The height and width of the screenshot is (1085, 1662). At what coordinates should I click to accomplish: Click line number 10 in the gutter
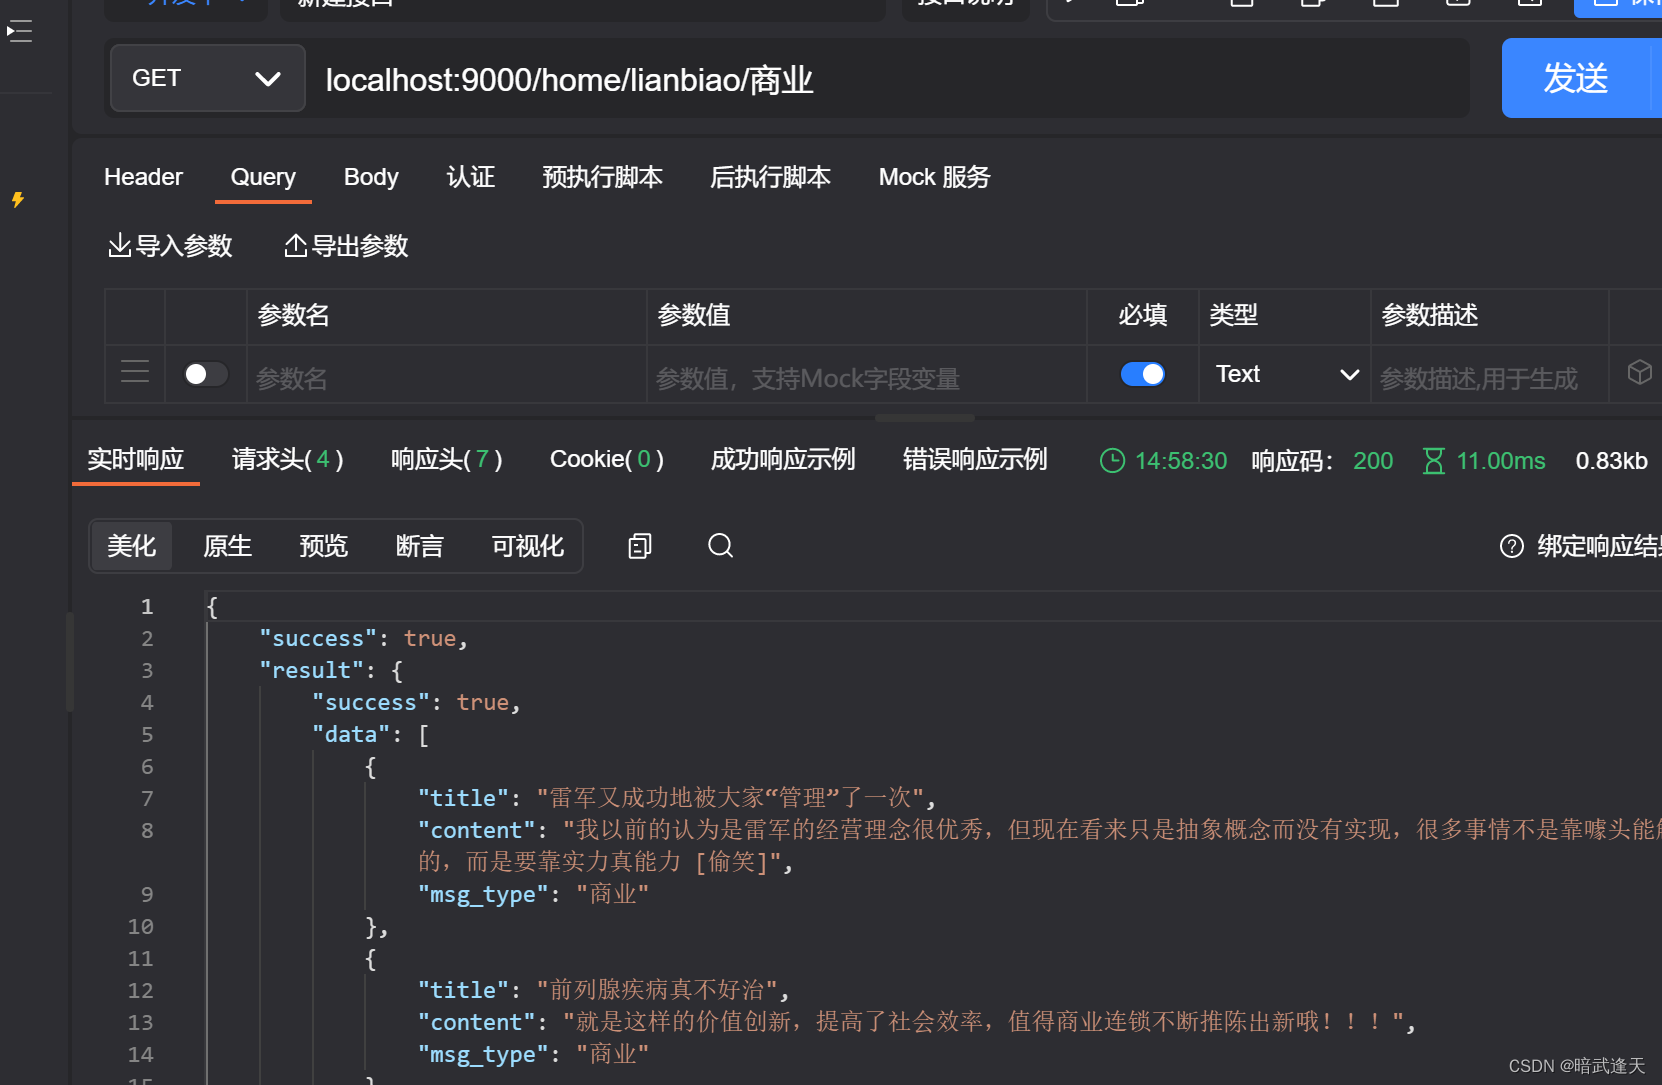pyautogui.click(x=140, y=926)
